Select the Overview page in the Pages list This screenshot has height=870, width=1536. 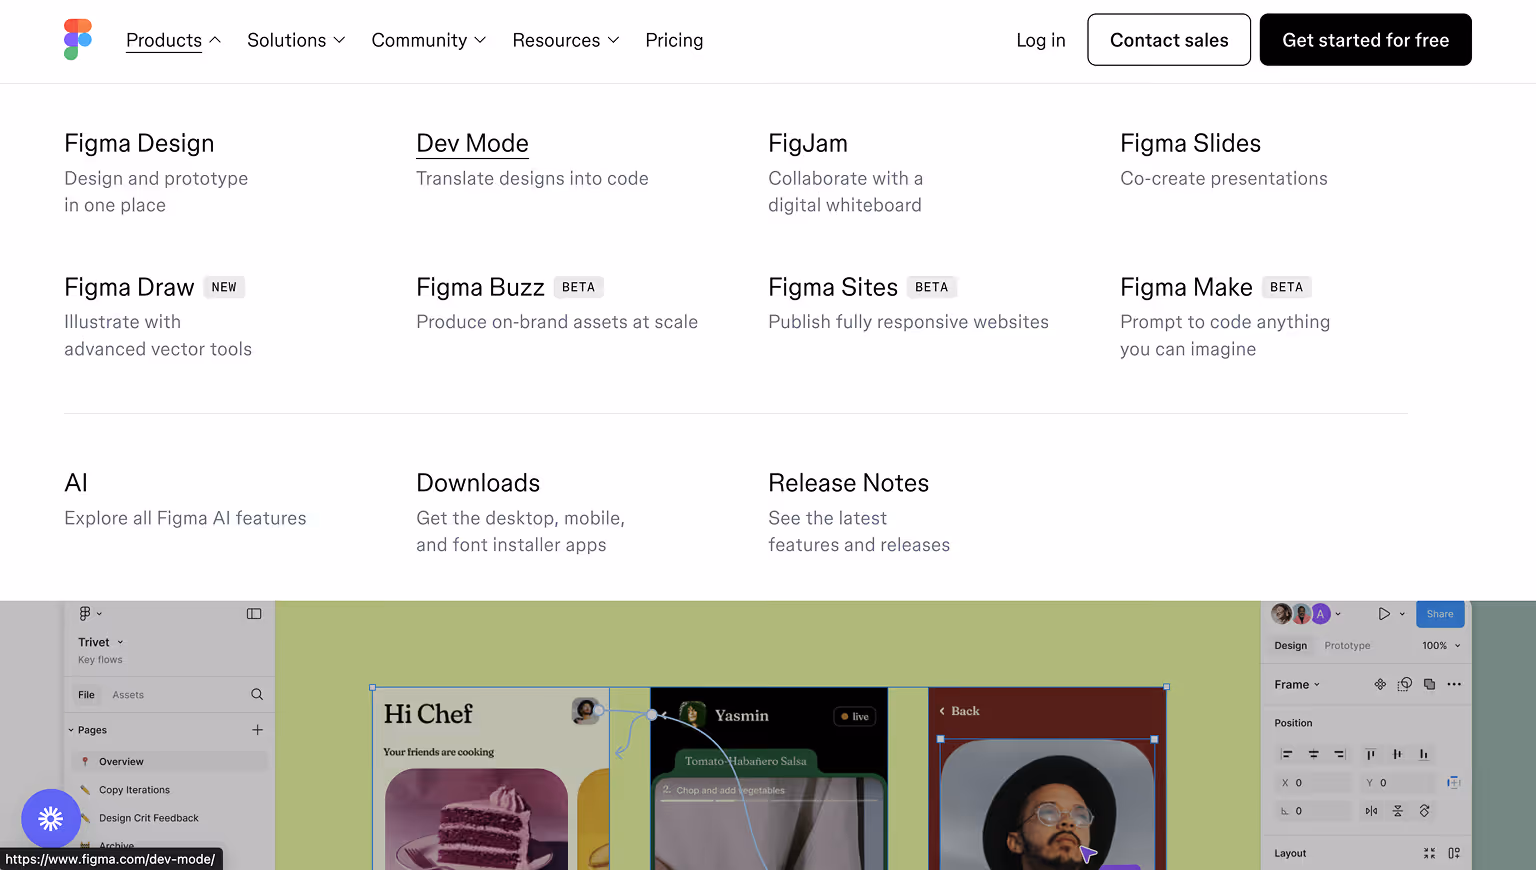[121, 761]
